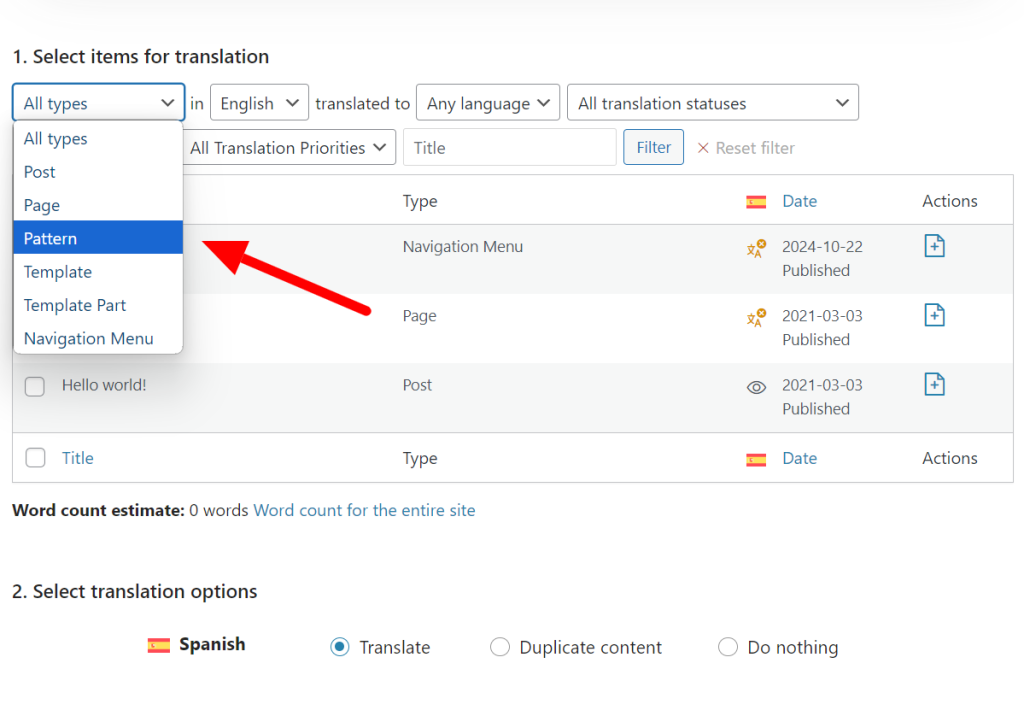Screen dimensions: 1024x716
Task: Click Post type cell in Hello world! row
Action: [417, 385]
